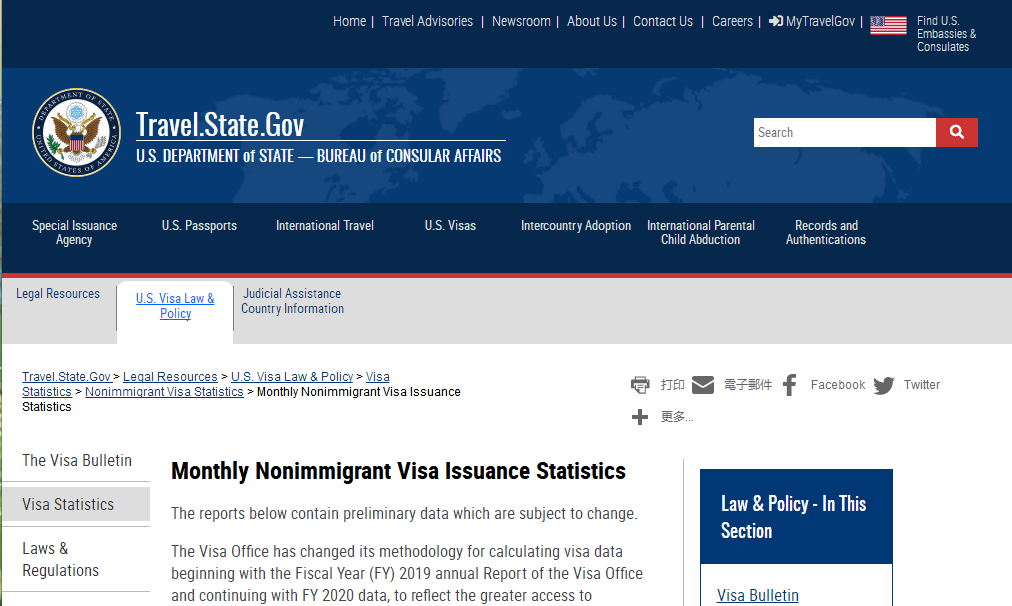Image resolution: width=1012 pixels, height=606 pixels.
Task: Go to Newsroom link
Action: [521, 21]
